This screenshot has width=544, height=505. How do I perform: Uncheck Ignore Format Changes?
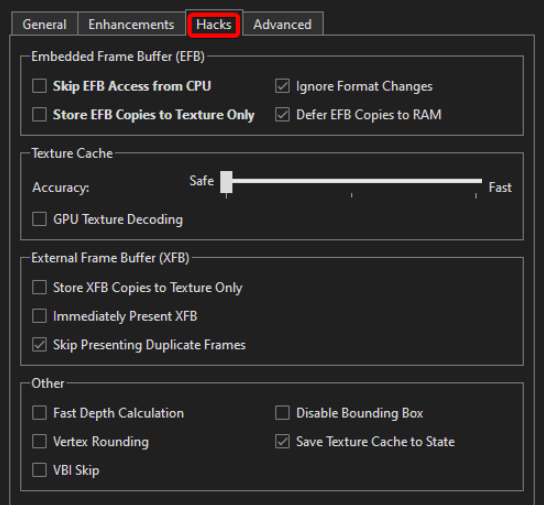(x=282, y=86)
